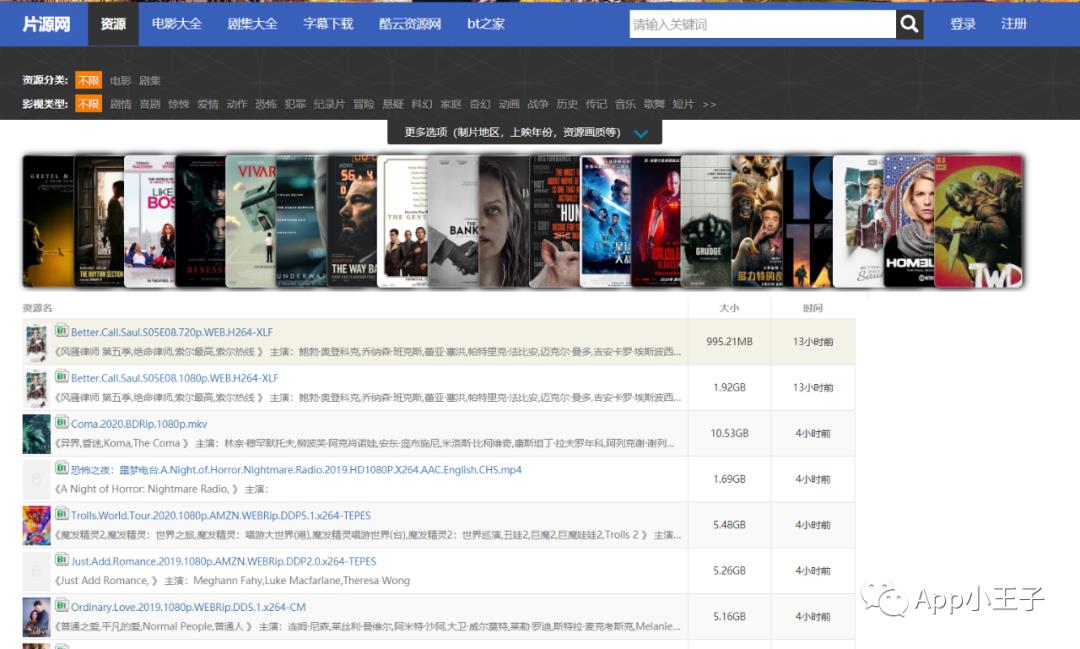
Task: Click the 登录 login link
Action: (963, 24)
